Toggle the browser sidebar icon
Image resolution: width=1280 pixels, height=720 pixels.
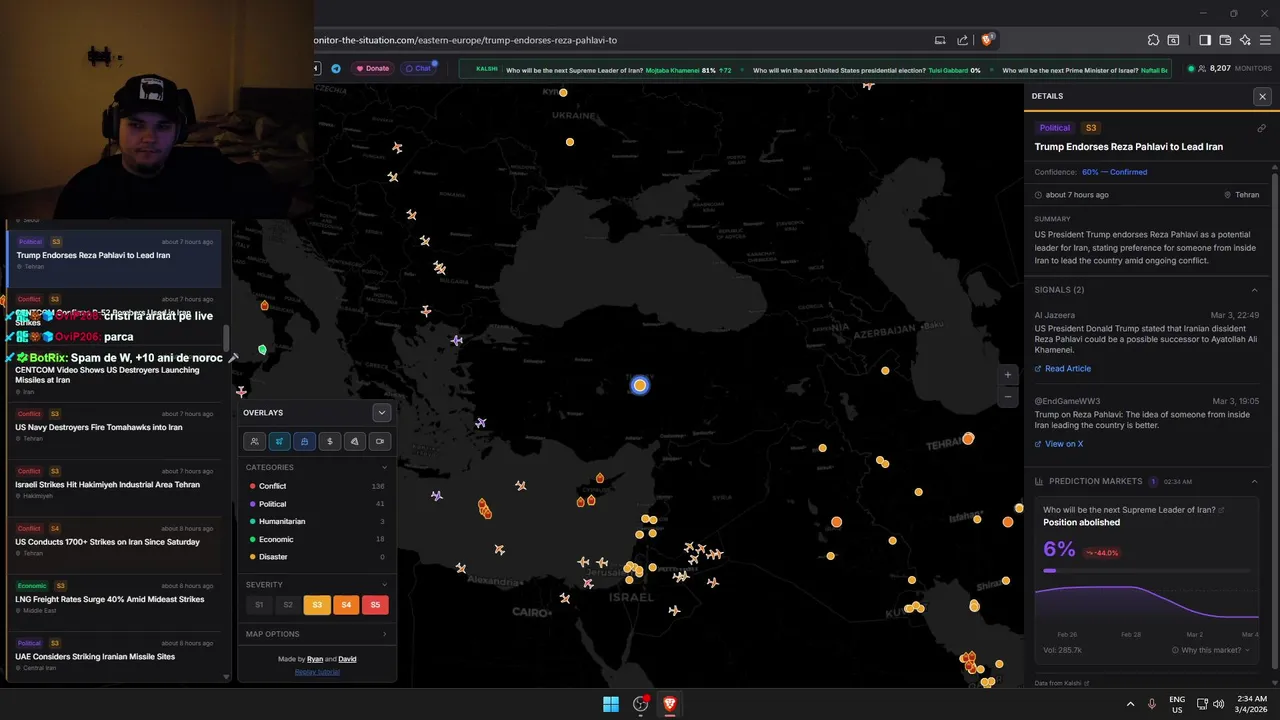[x=1204, y=40]
